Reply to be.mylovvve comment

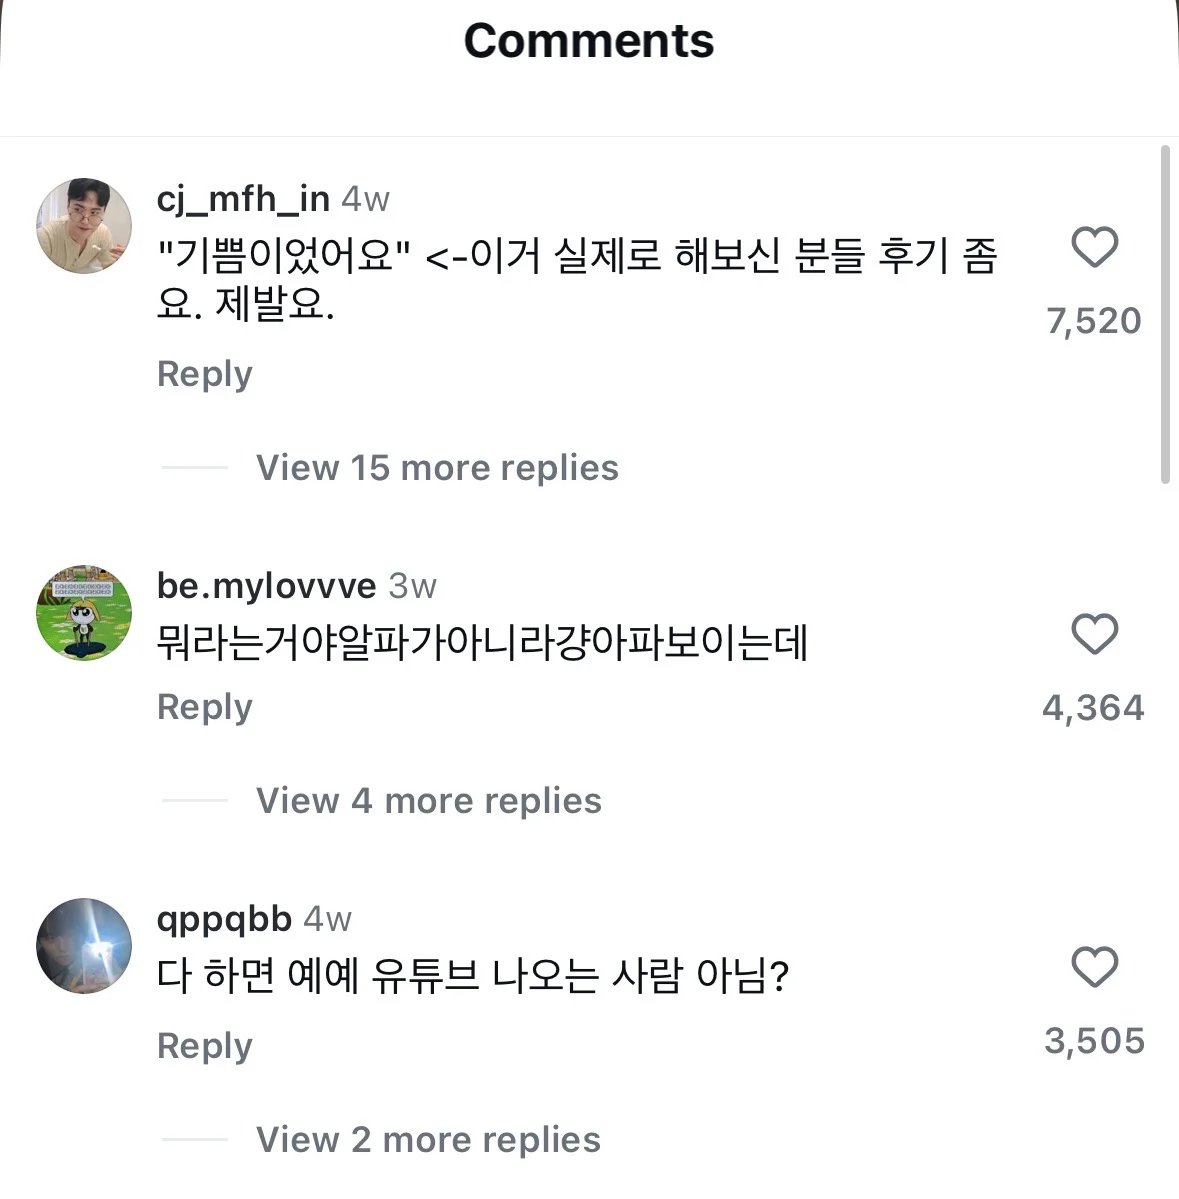coord(205,707)
